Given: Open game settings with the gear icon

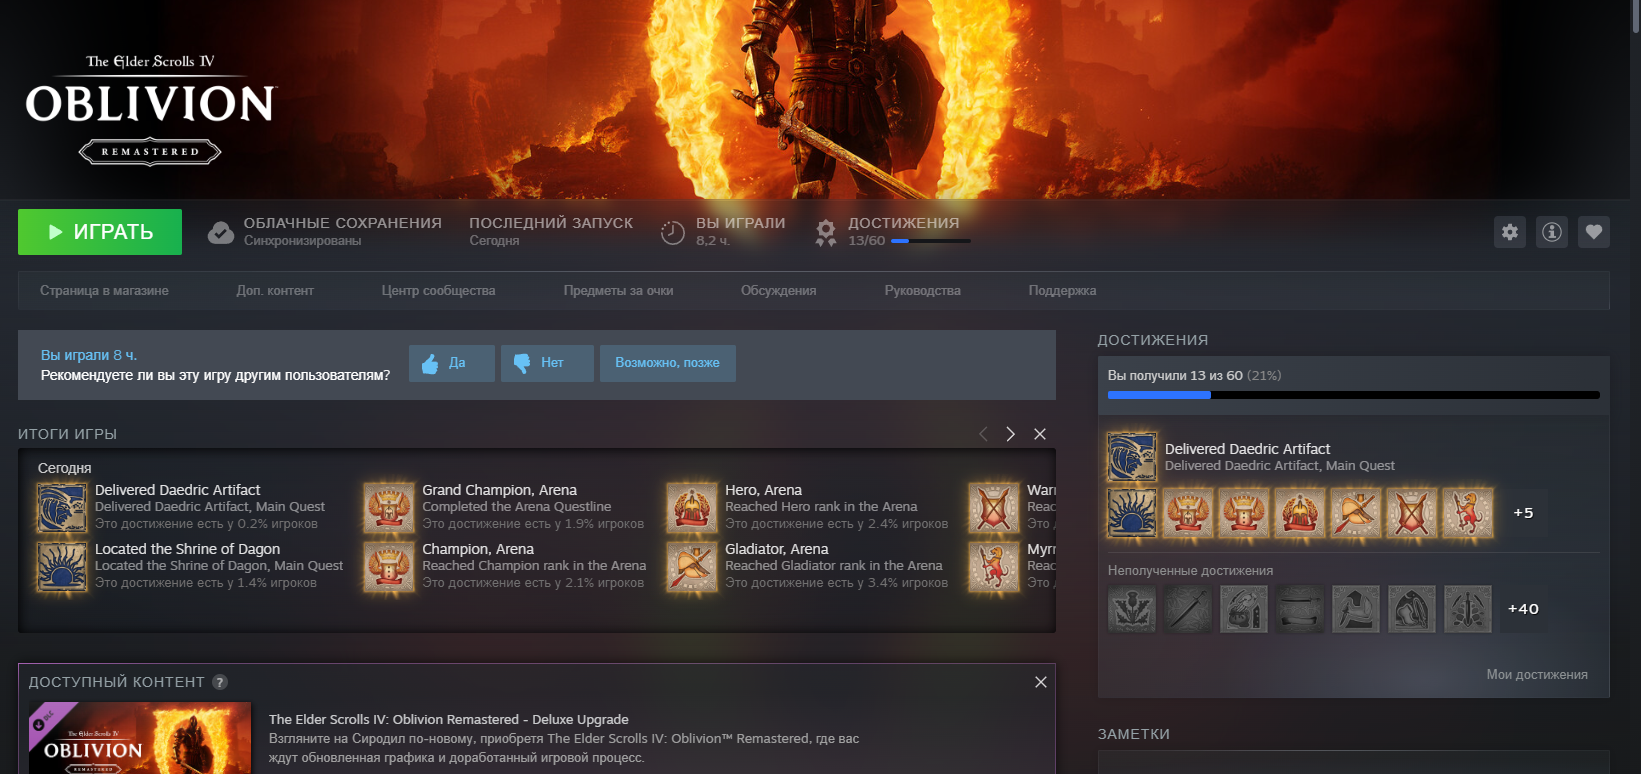Looking at the screenshot, I should 1510,232.
